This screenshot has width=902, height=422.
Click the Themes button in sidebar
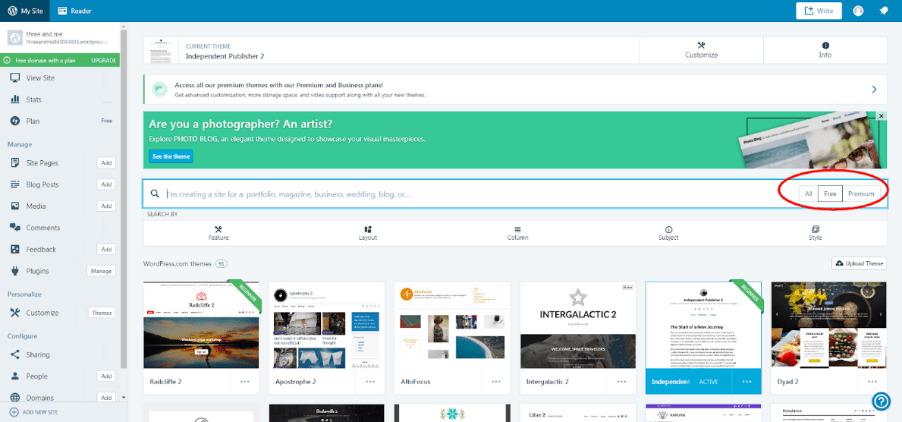[102, 313]
